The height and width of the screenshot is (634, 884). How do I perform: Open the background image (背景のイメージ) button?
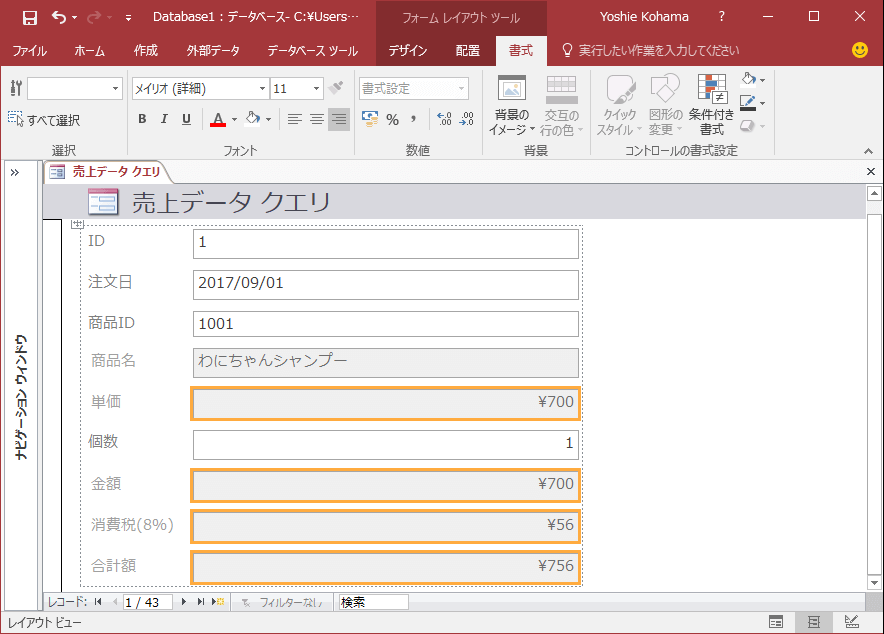[x=511, y=106]
